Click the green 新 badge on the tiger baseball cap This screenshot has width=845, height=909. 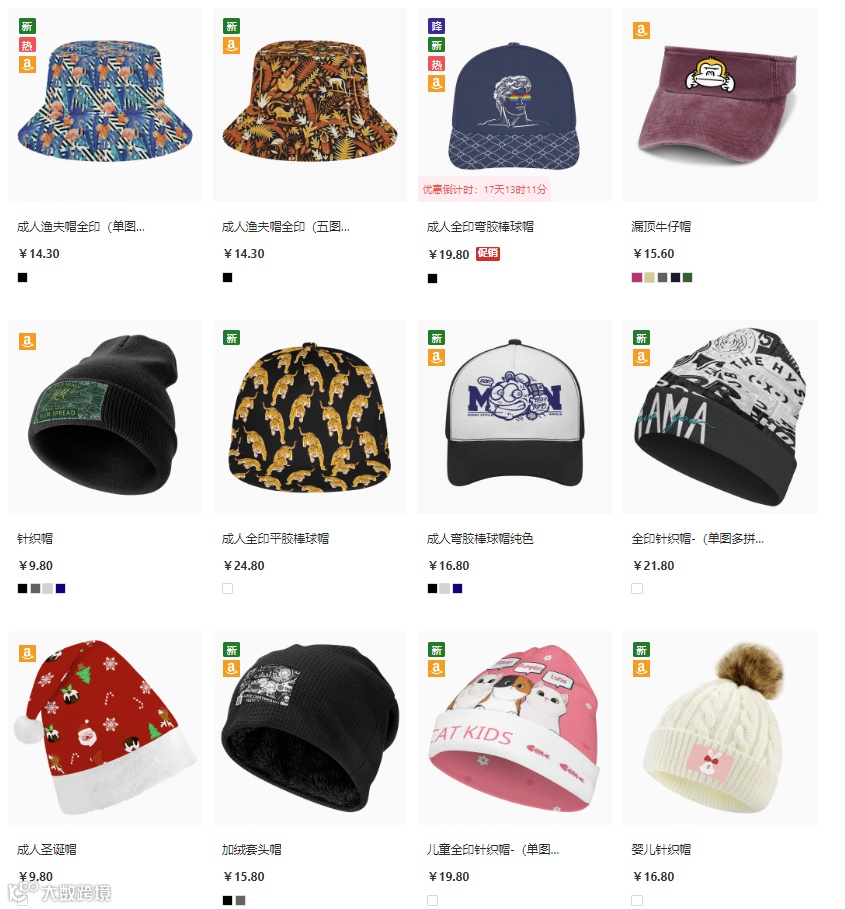(232, 337)
